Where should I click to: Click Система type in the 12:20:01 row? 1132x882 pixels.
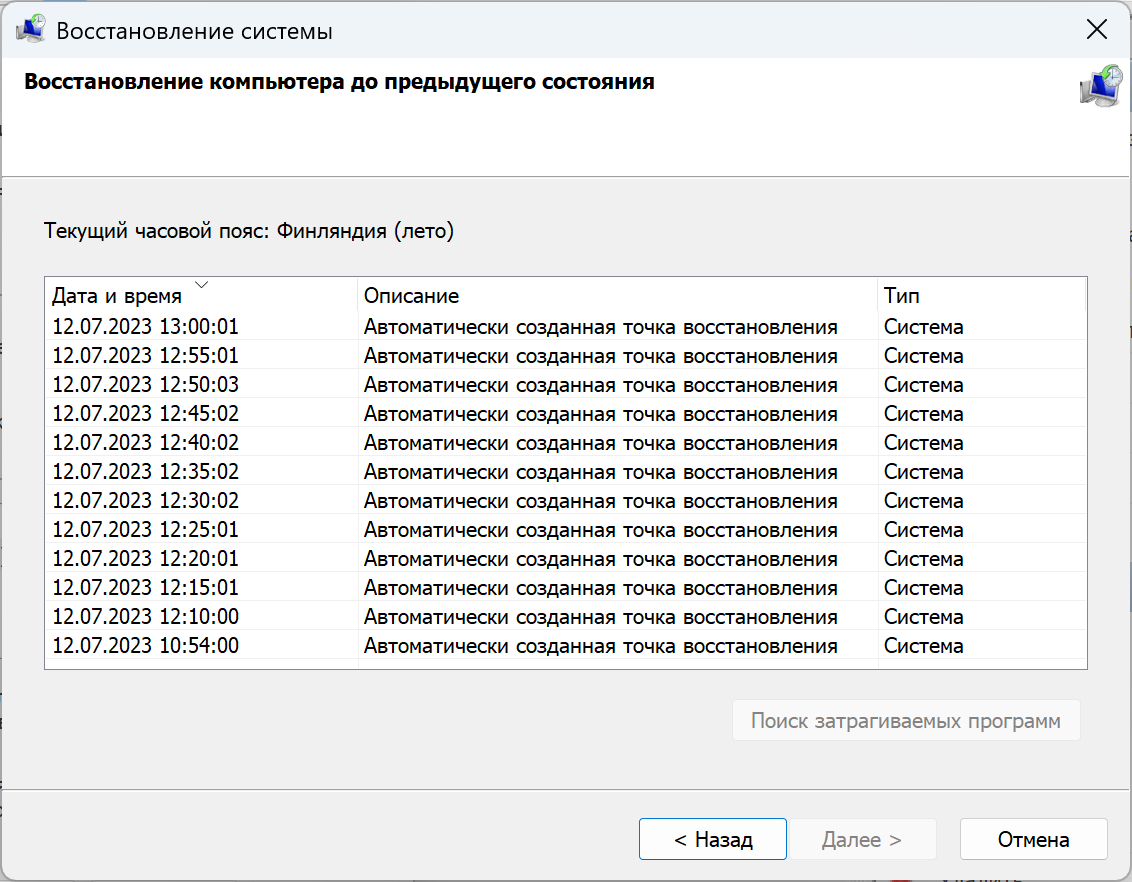923,559
